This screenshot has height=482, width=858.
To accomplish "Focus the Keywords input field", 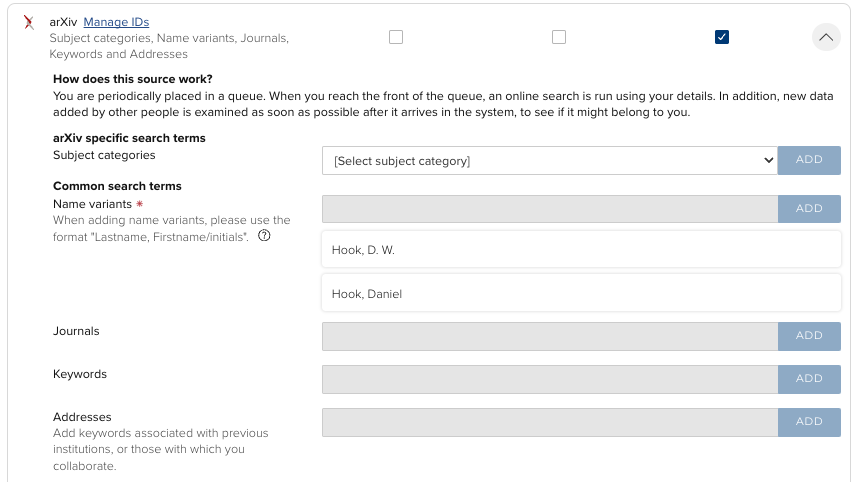I will point(549,379).
